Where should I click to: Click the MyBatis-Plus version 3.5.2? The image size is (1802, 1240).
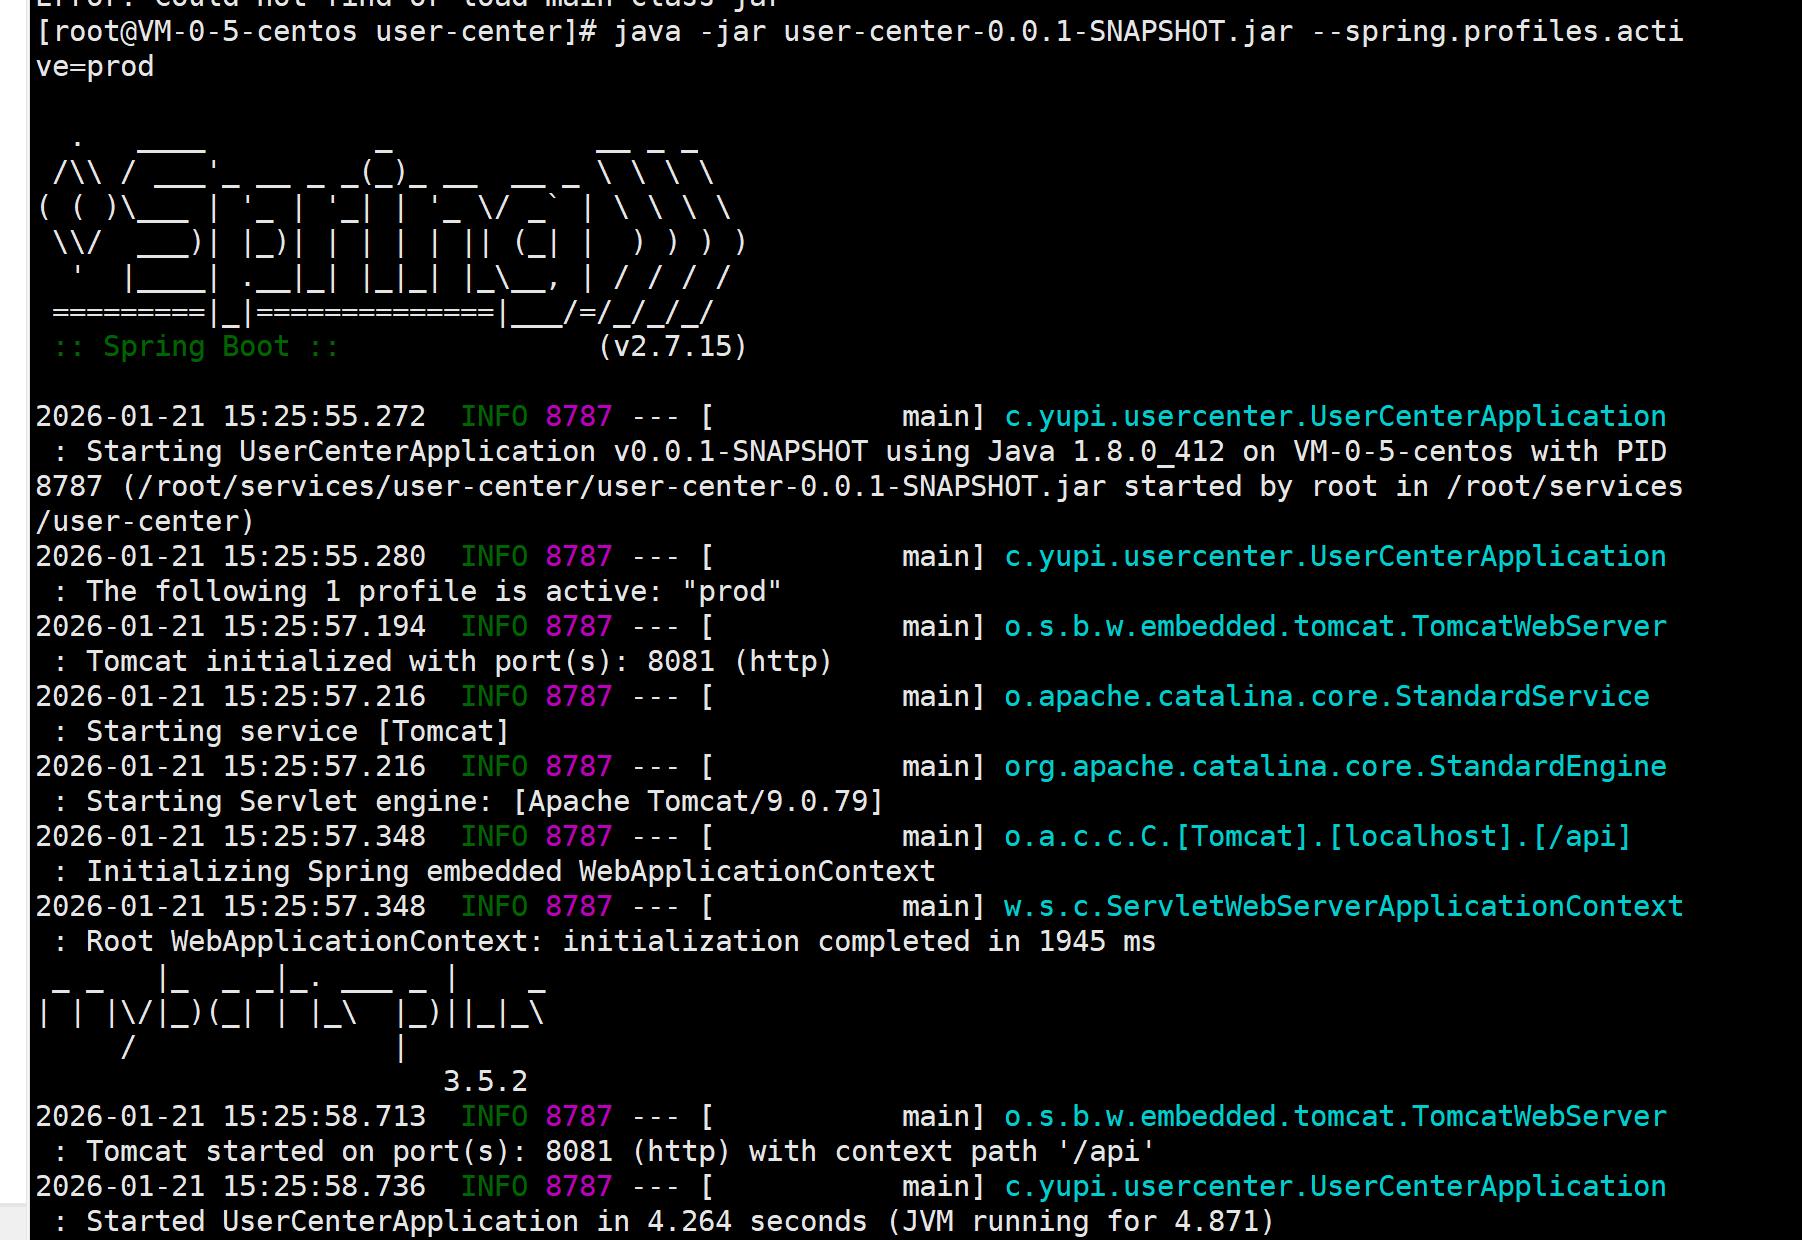[485, 1081]
